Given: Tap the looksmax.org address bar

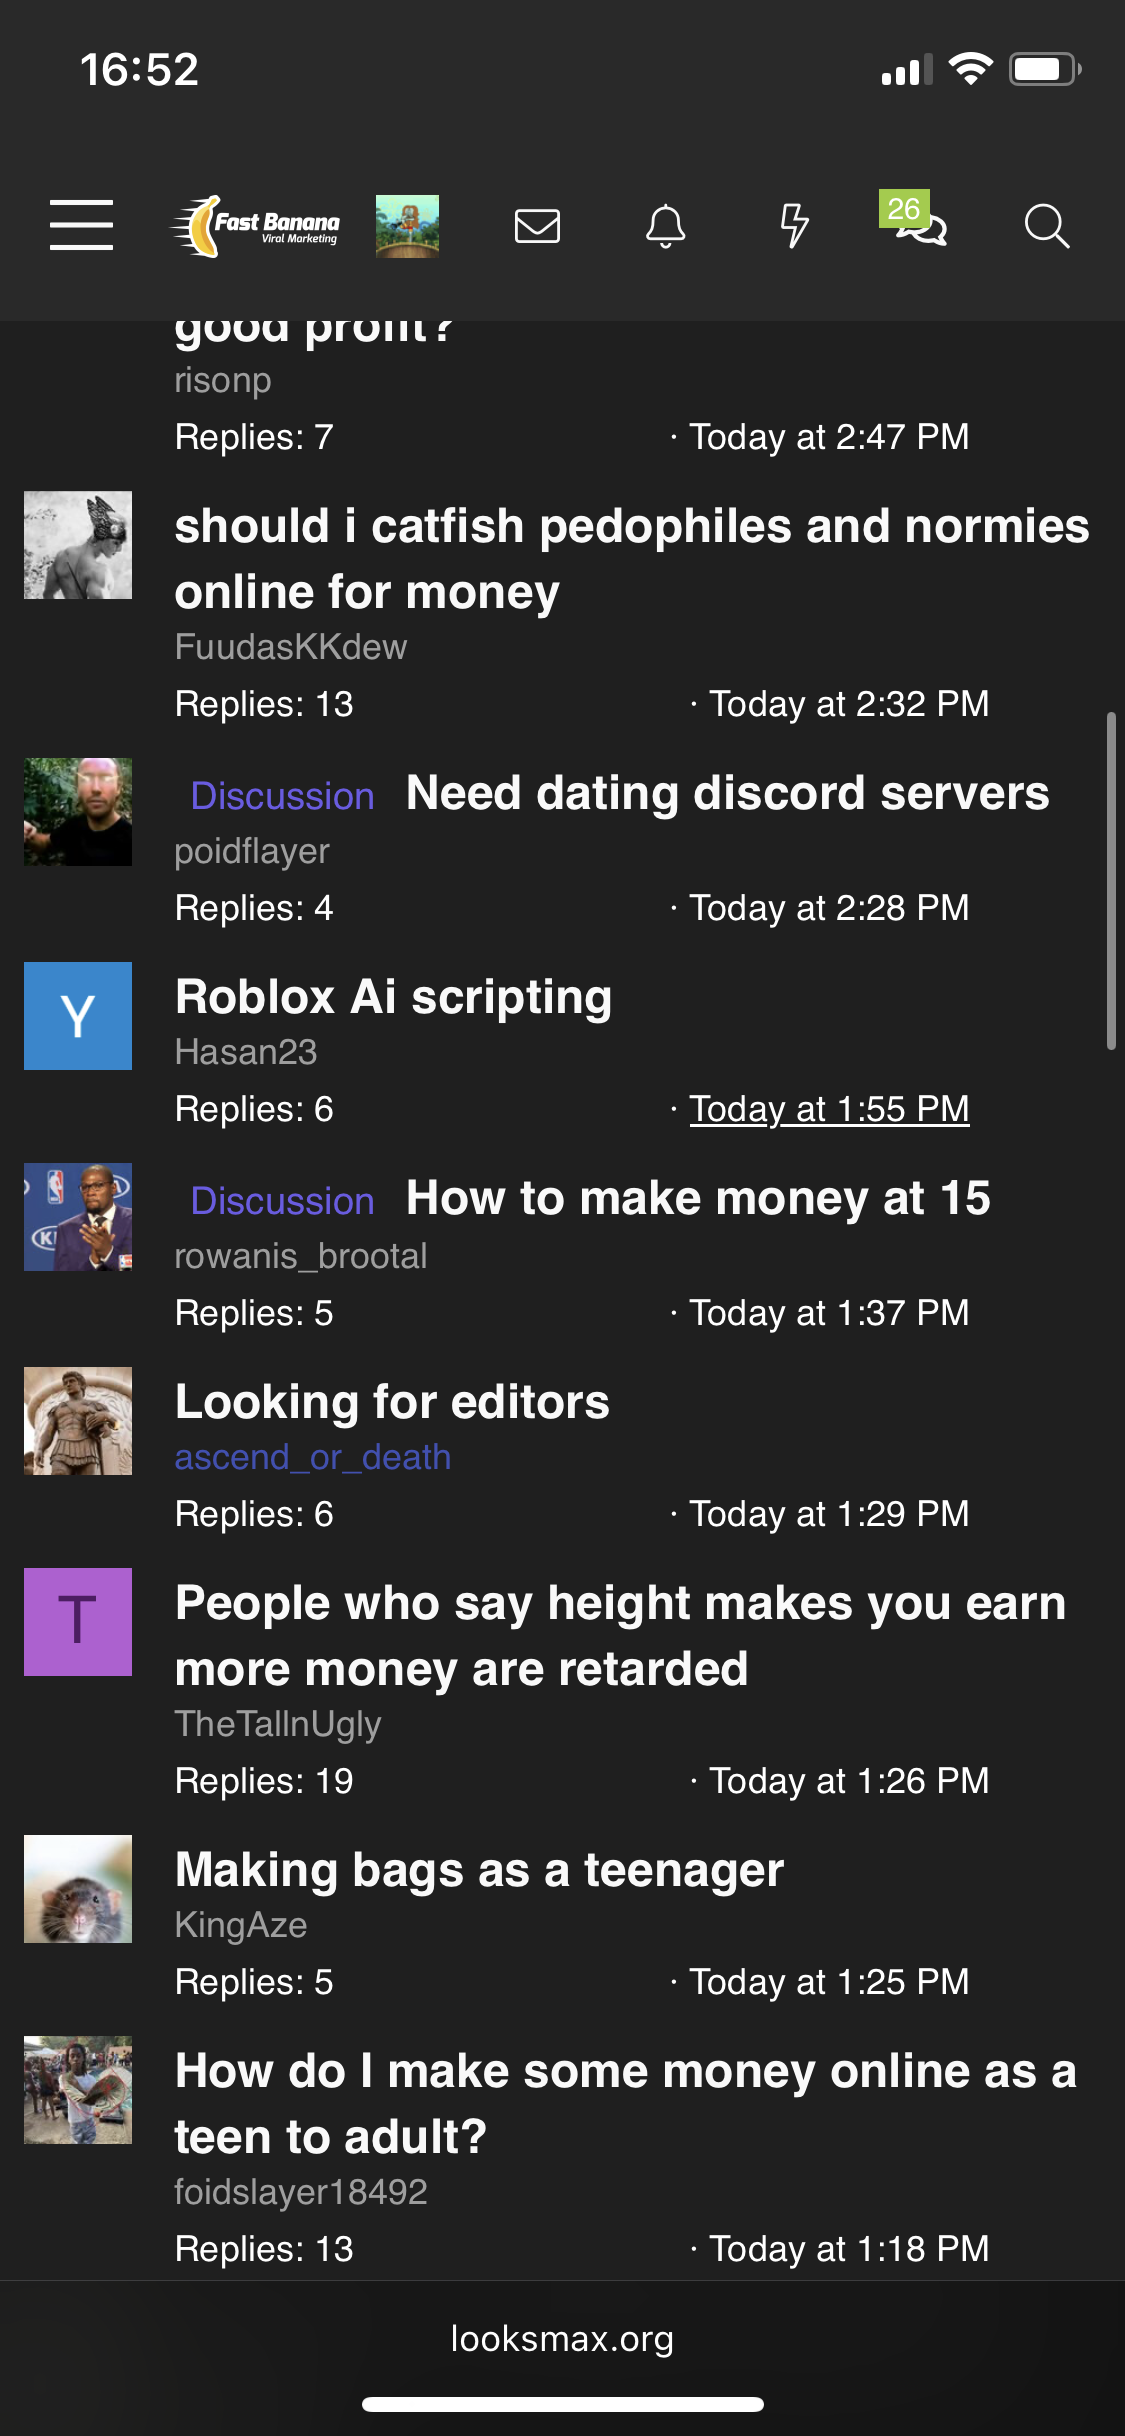Looking at the screenshot, I should coord(562,2339).
